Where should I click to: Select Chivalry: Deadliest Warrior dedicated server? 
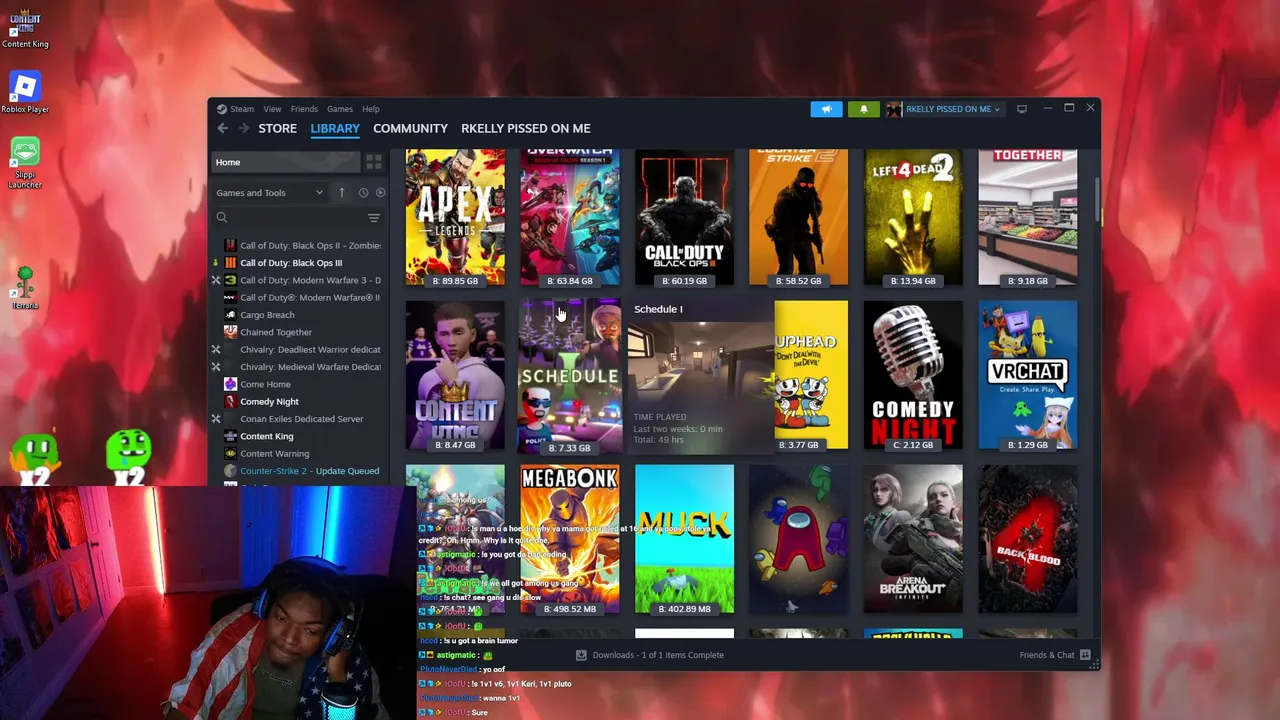[300, 349]
